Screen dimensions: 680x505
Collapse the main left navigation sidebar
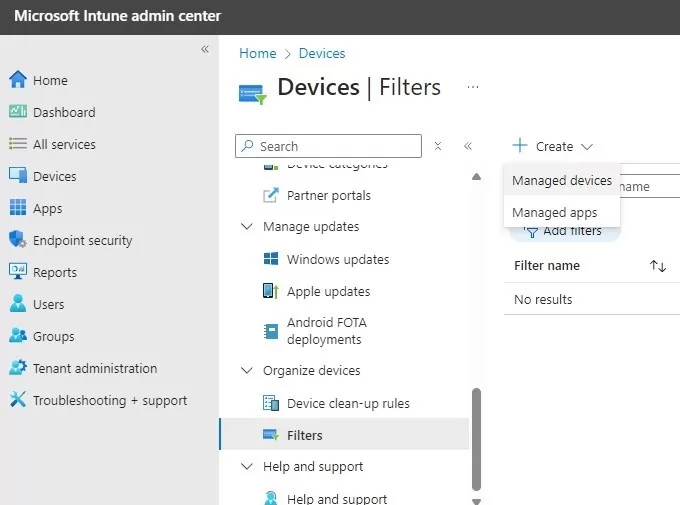(205, 49)
